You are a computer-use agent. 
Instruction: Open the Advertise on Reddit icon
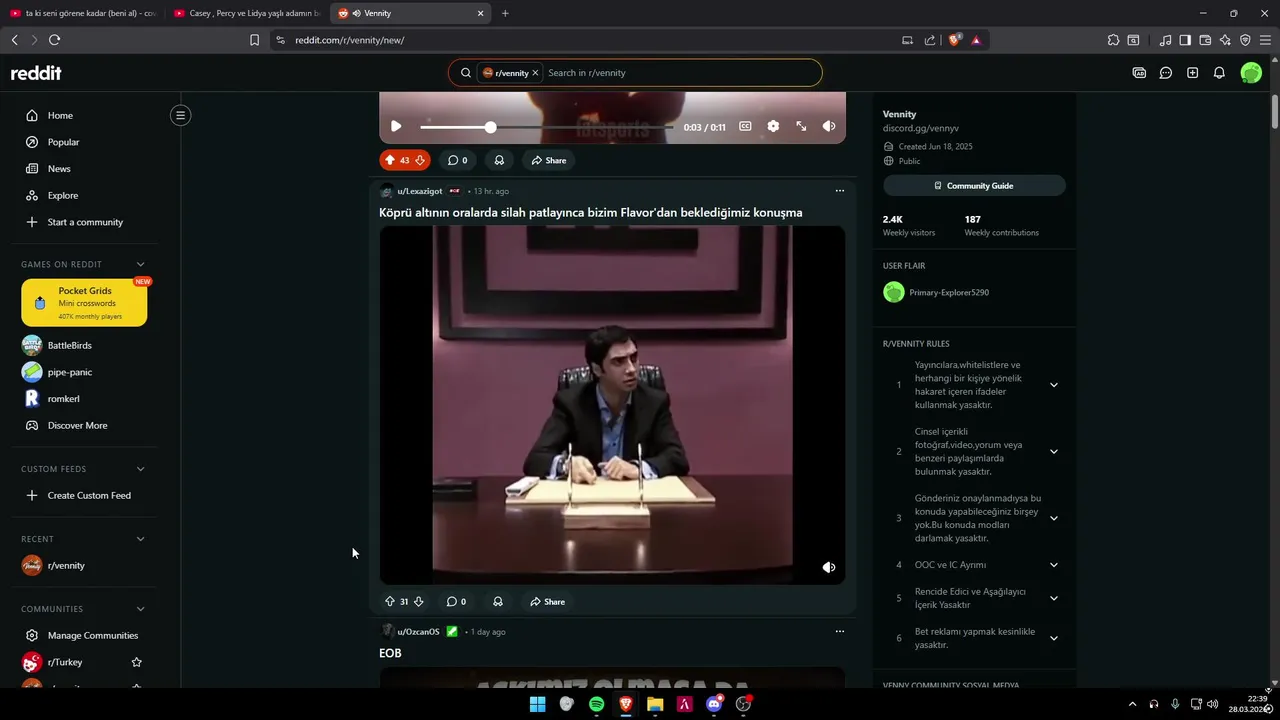(1139, 73)
